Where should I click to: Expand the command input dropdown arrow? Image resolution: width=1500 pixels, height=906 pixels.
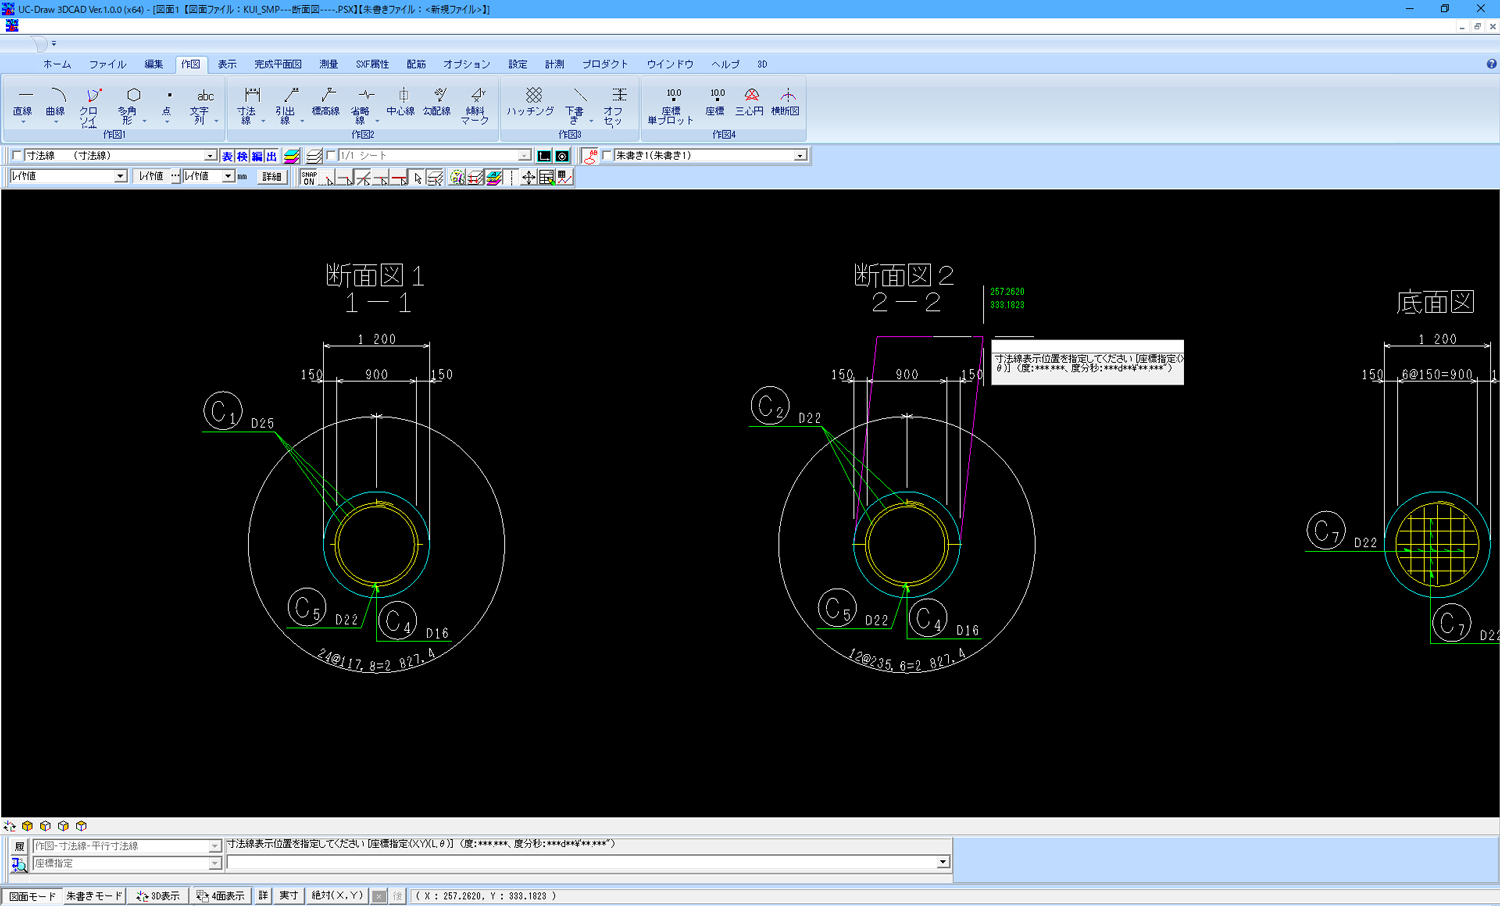[942, 862]
